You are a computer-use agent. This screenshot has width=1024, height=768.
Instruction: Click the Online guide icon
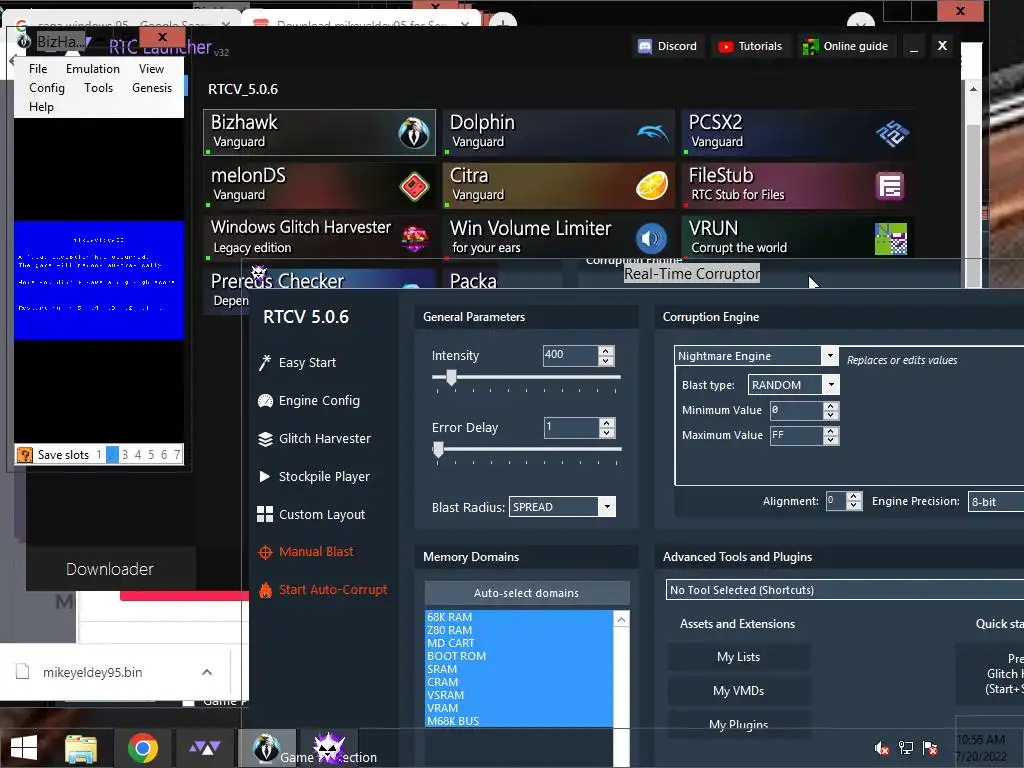(810, 47)
